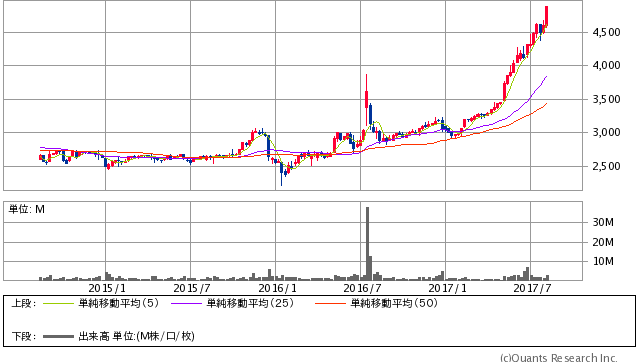Select the 単純移動平均(5) legend label
Screen dimensions: 638x362
pos(118,303)
